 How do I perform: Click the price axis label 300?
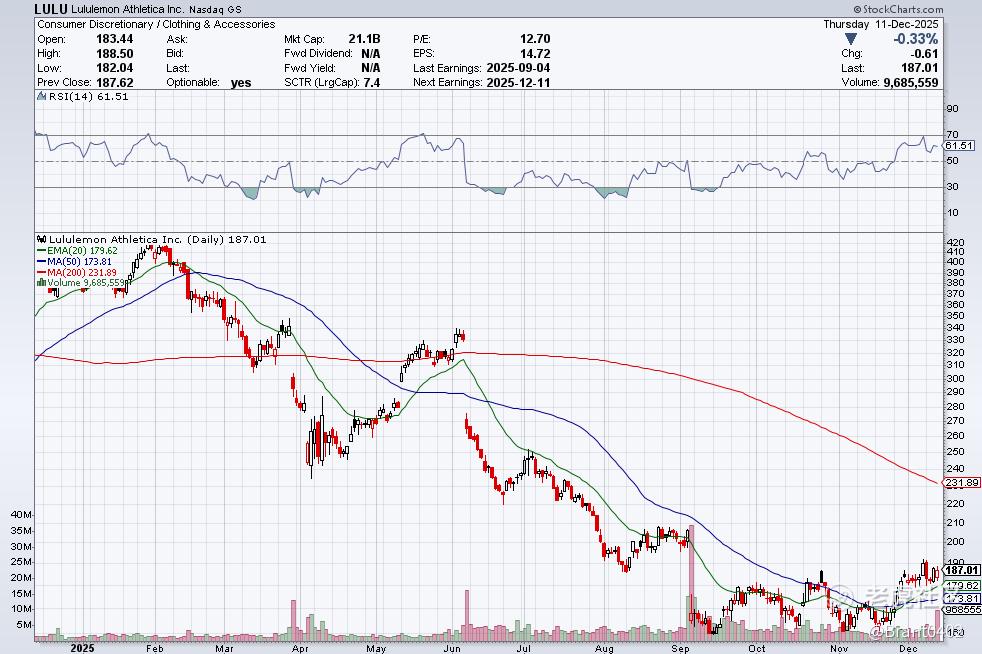coord(956,378)
